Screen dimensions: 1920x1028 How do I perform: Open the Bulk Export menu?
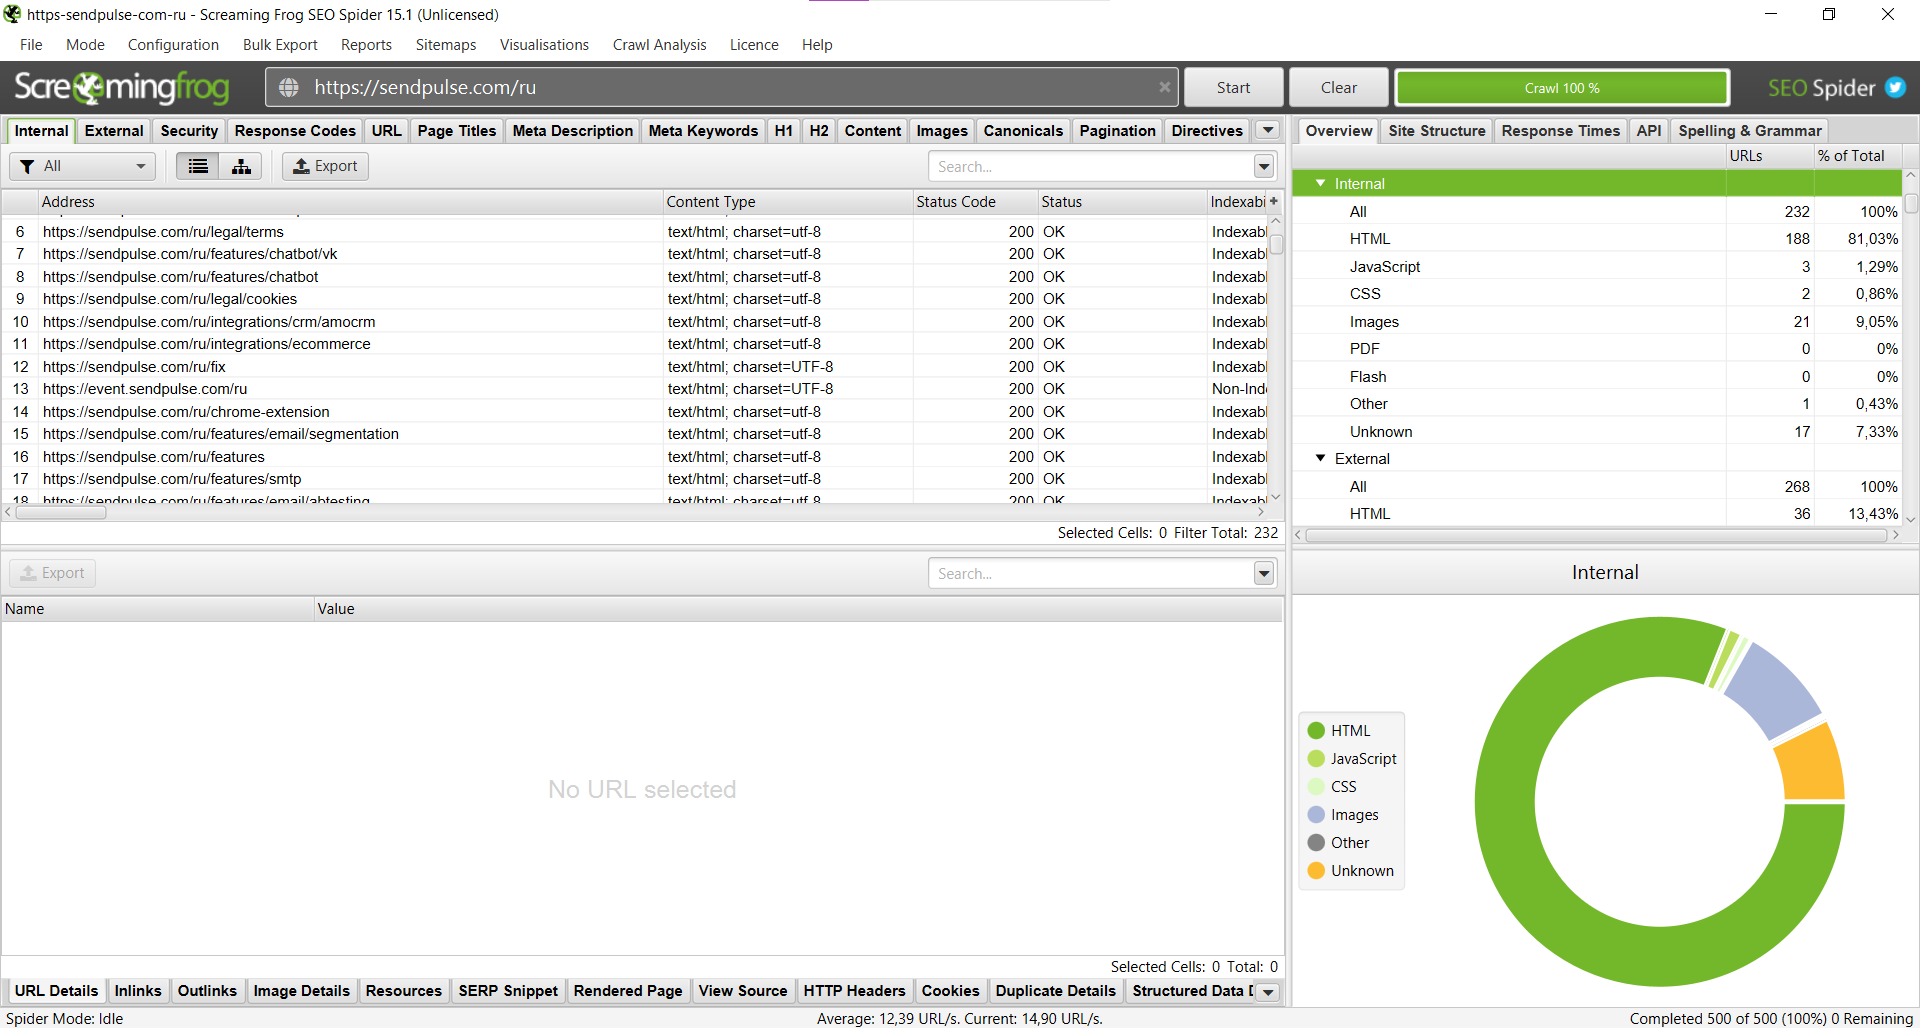(x=280, y=45)
